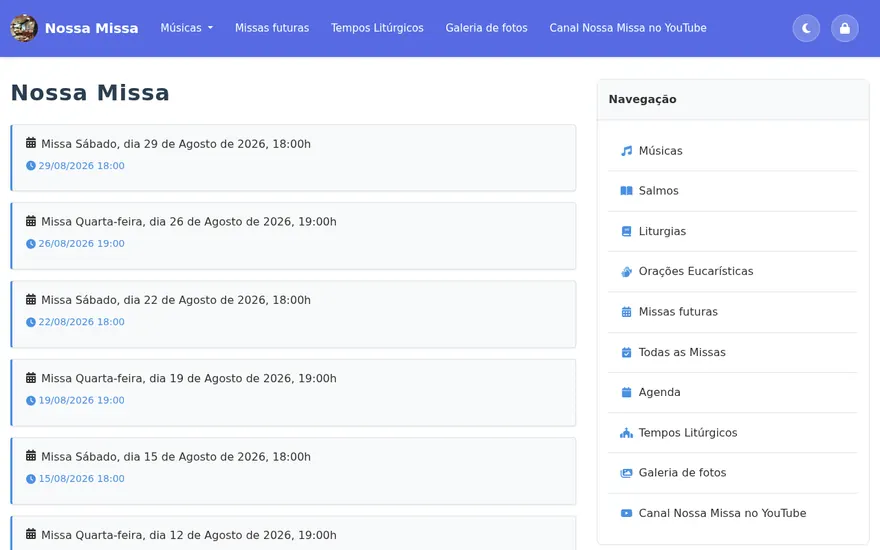
Task: Expand the Músicas dropdown in navbar
Action: pos(186,28)
